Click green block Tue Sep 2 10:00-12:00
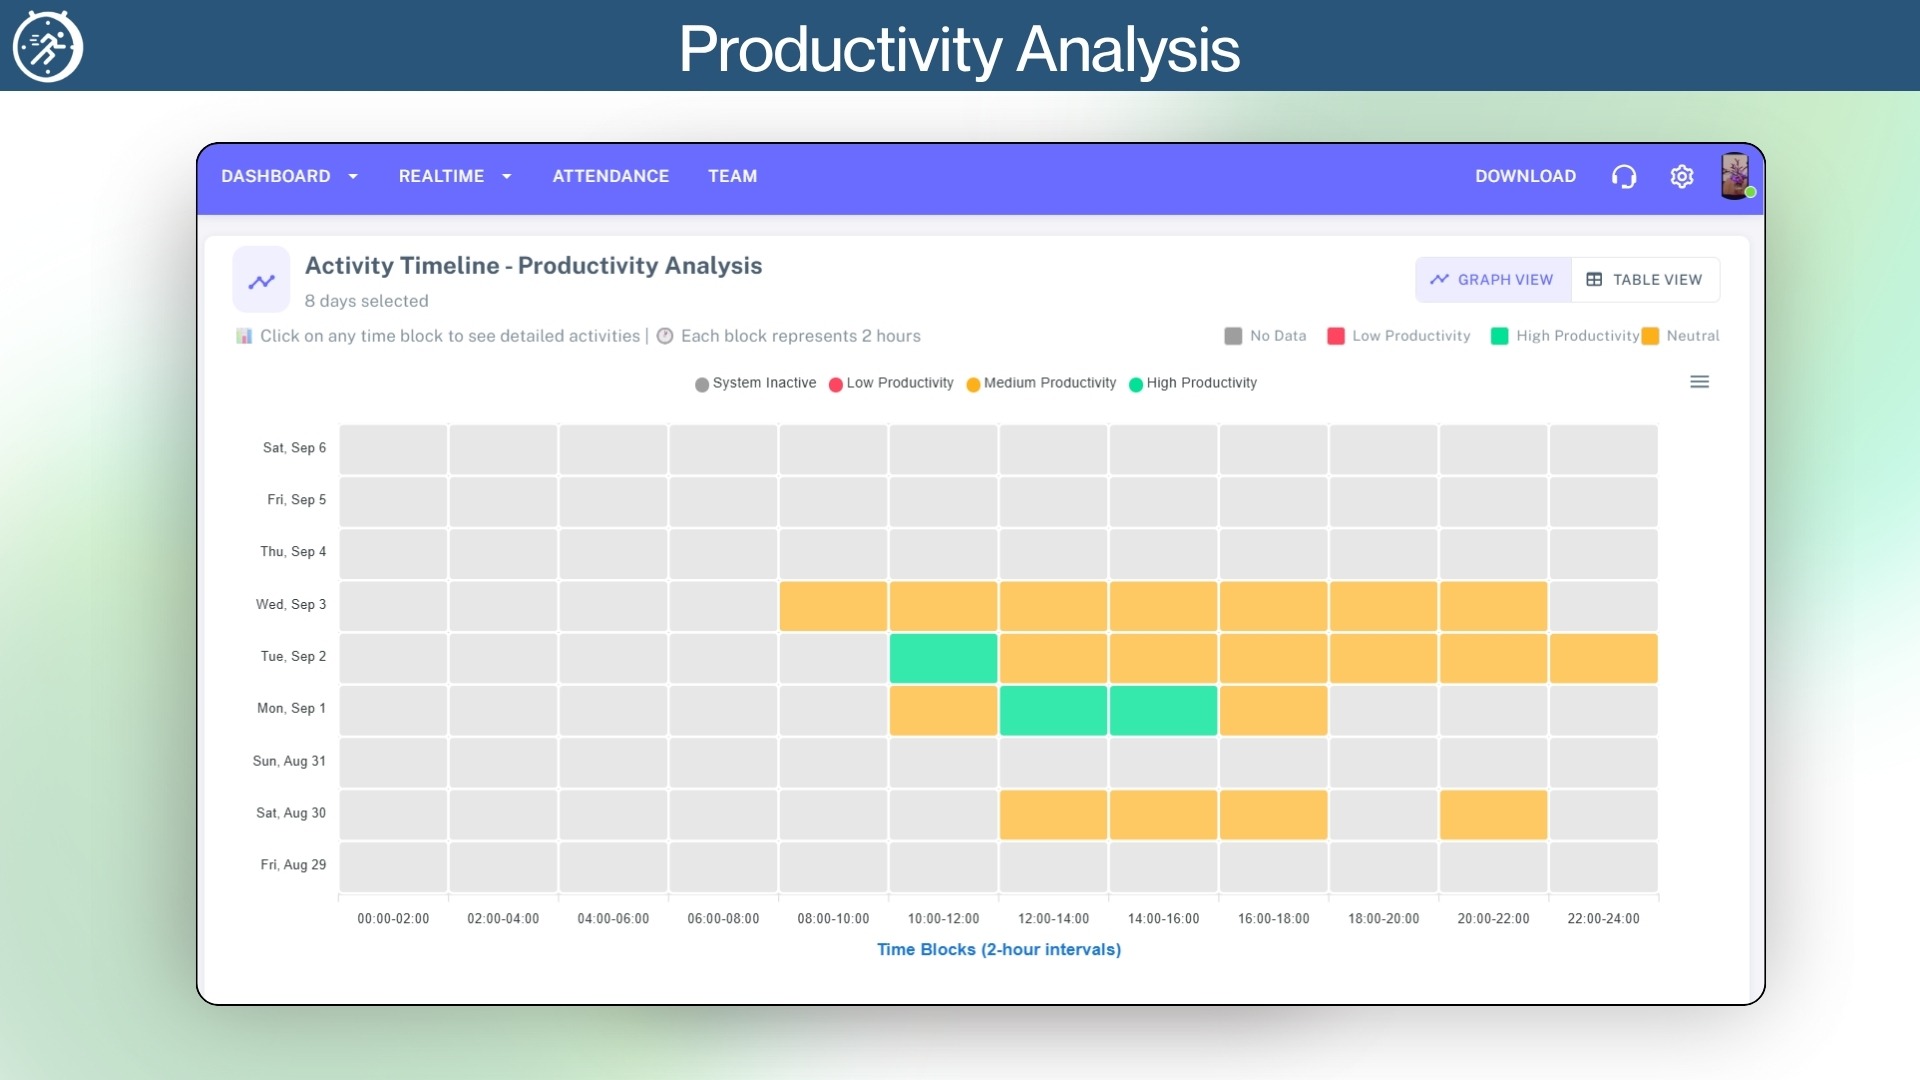The width and height of the screenshot is (1920, 1080). pos(943,658)
